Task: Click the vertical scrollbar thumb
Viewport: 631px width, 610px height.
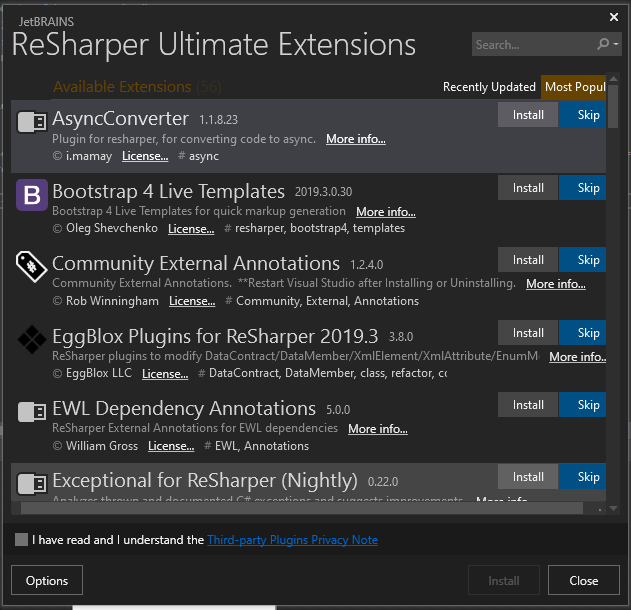Action: click(613, 107)
